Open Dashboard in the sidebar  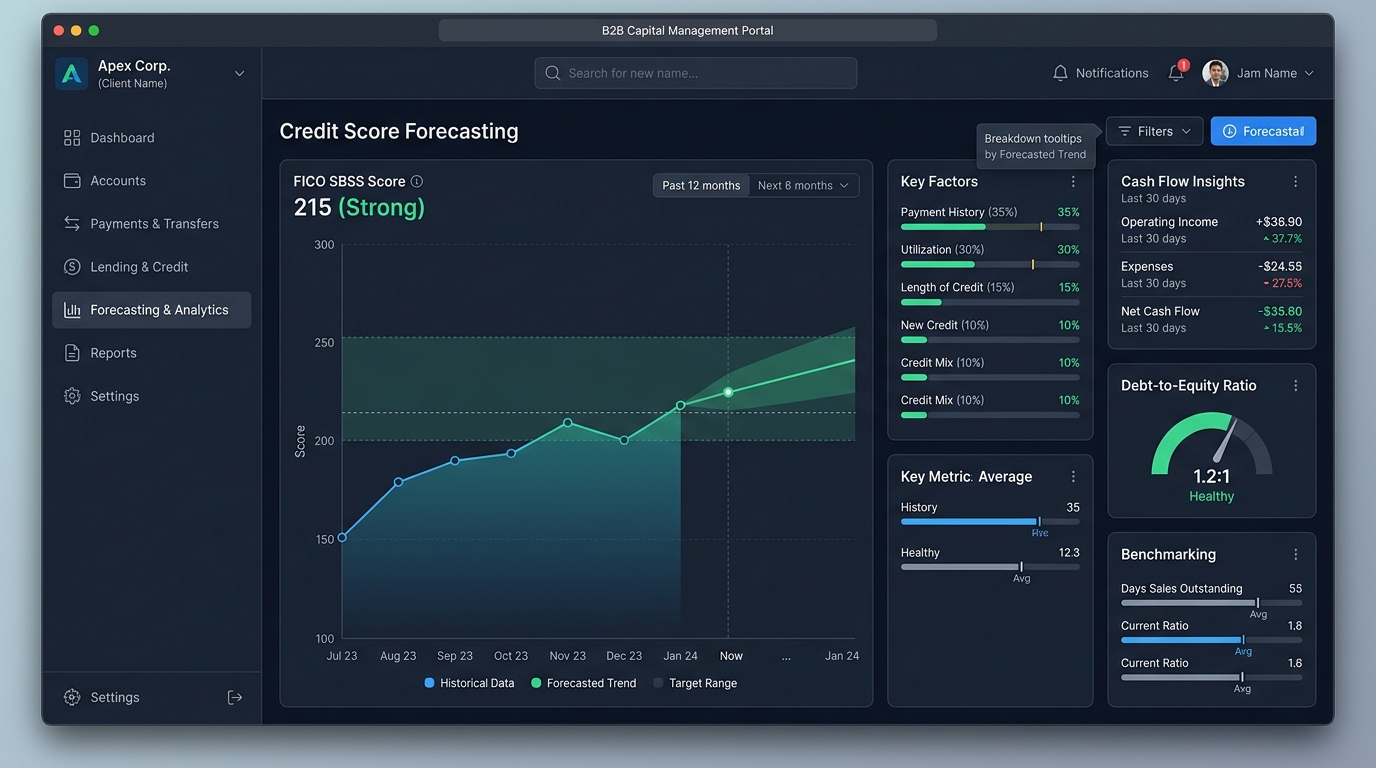pos(151,138)
